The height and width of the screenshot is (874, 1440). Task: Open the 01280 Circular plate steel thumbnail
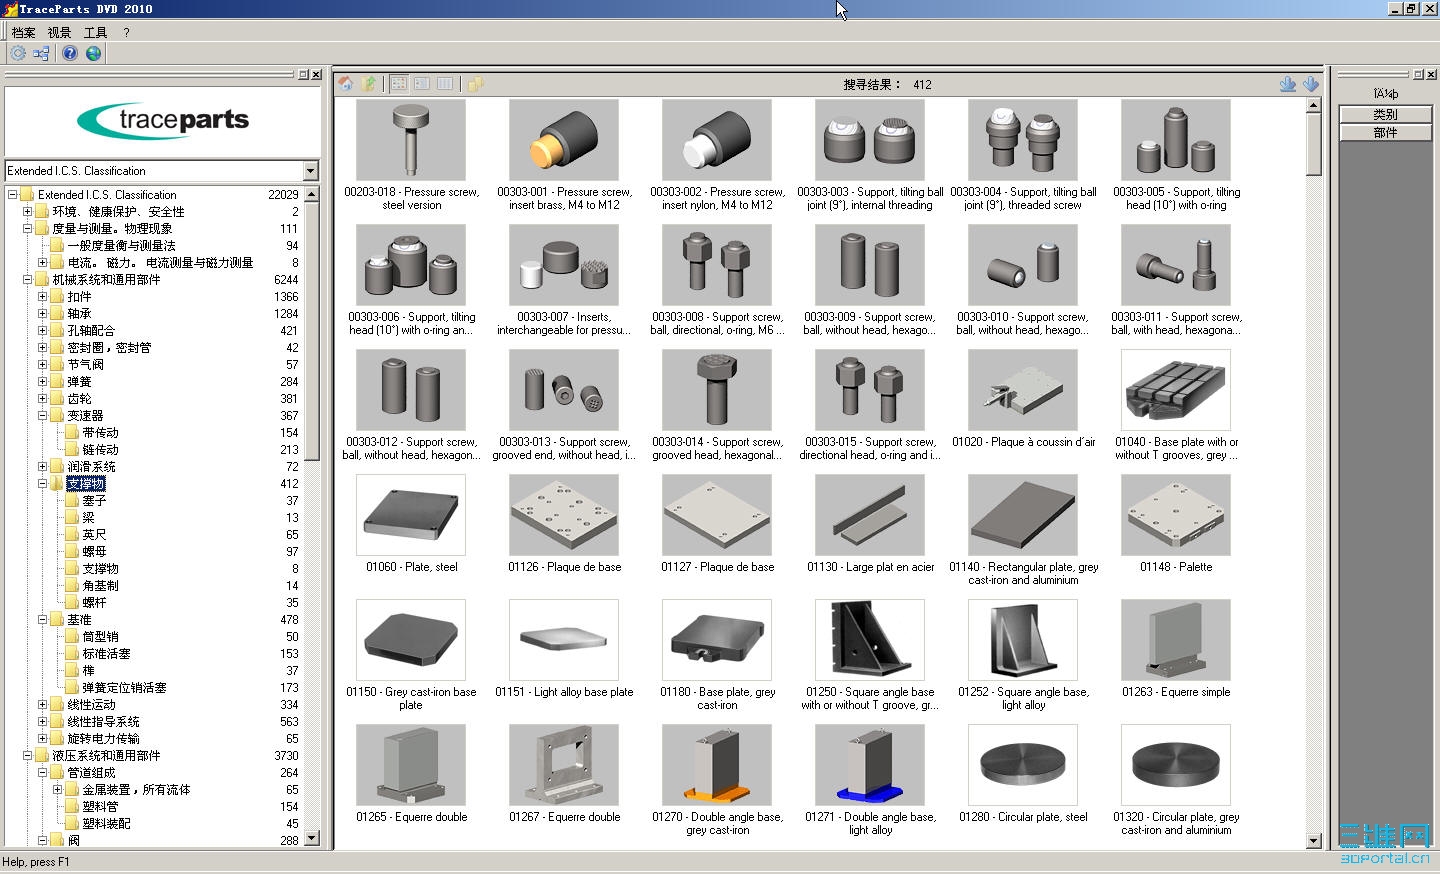[x=1023, y=765]
